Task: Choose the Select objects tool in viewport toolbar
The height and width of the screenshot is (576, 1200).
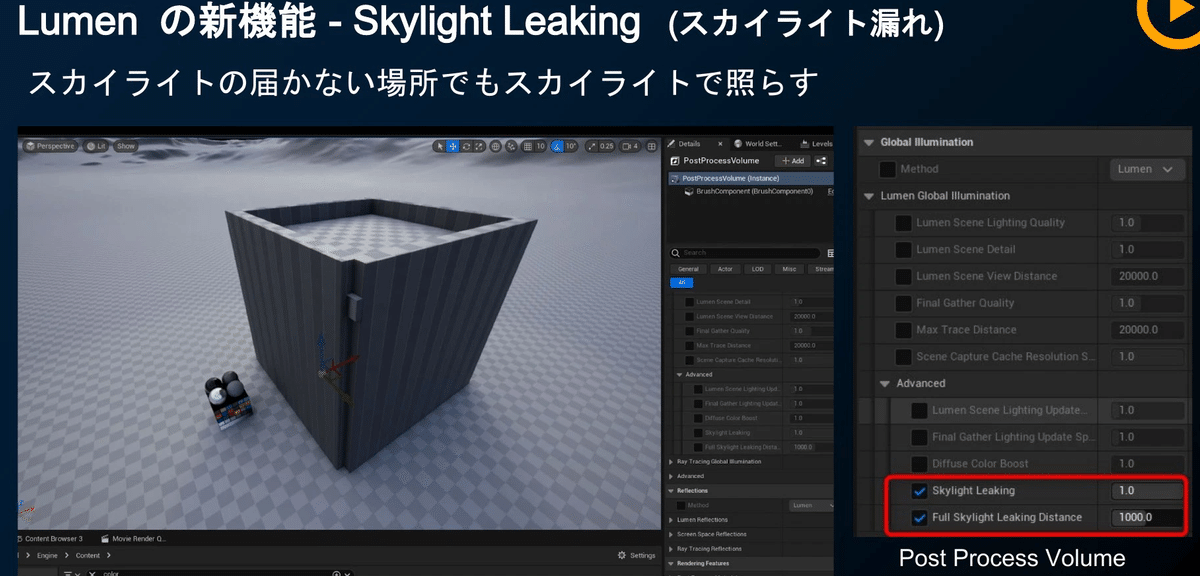Action: pyautogui.click(x=439, y=146)
